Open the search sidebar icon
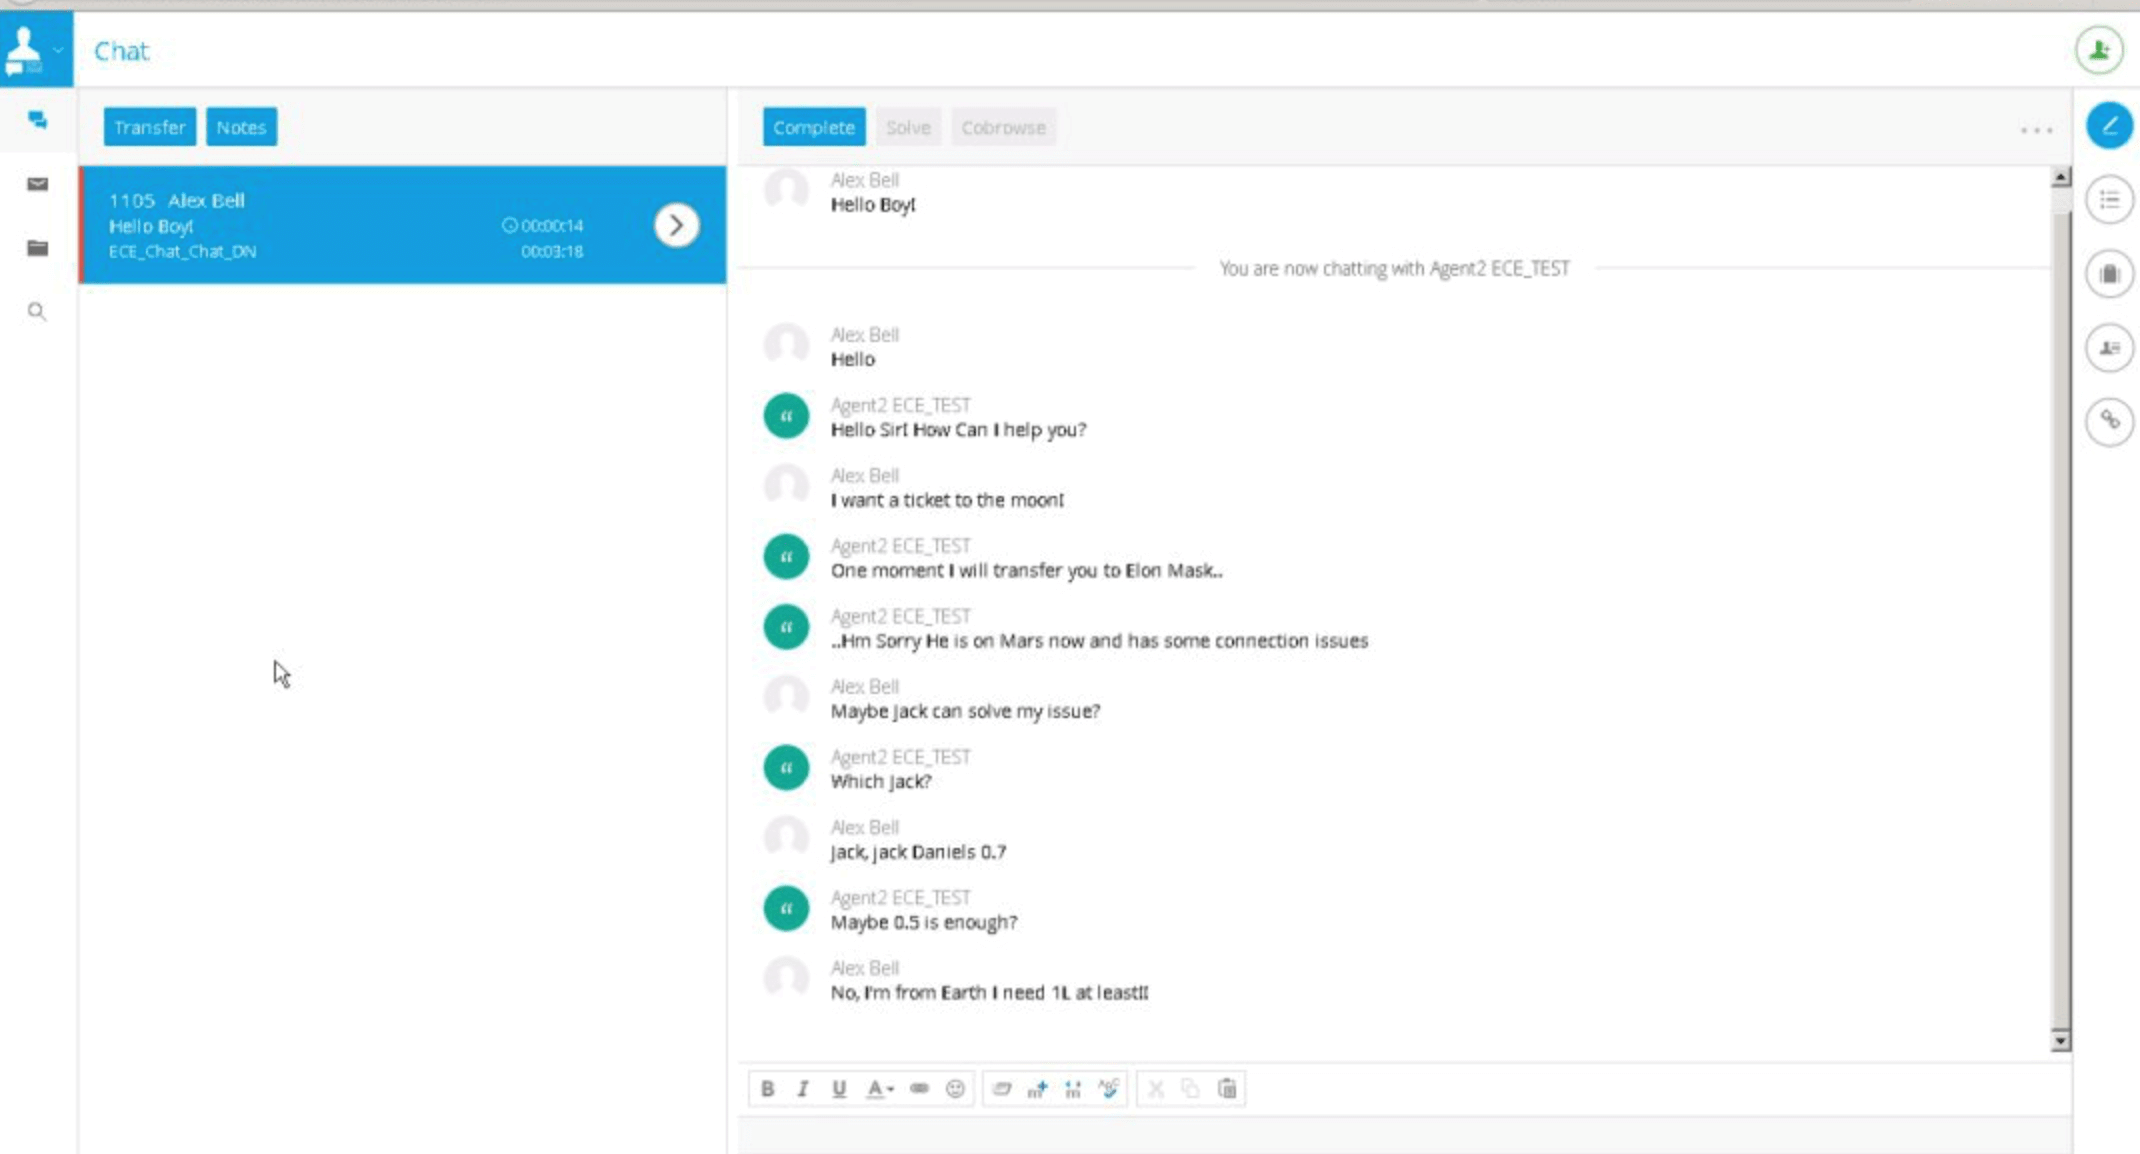This screenshot has height=1154, width=2140. pos(37,312)
